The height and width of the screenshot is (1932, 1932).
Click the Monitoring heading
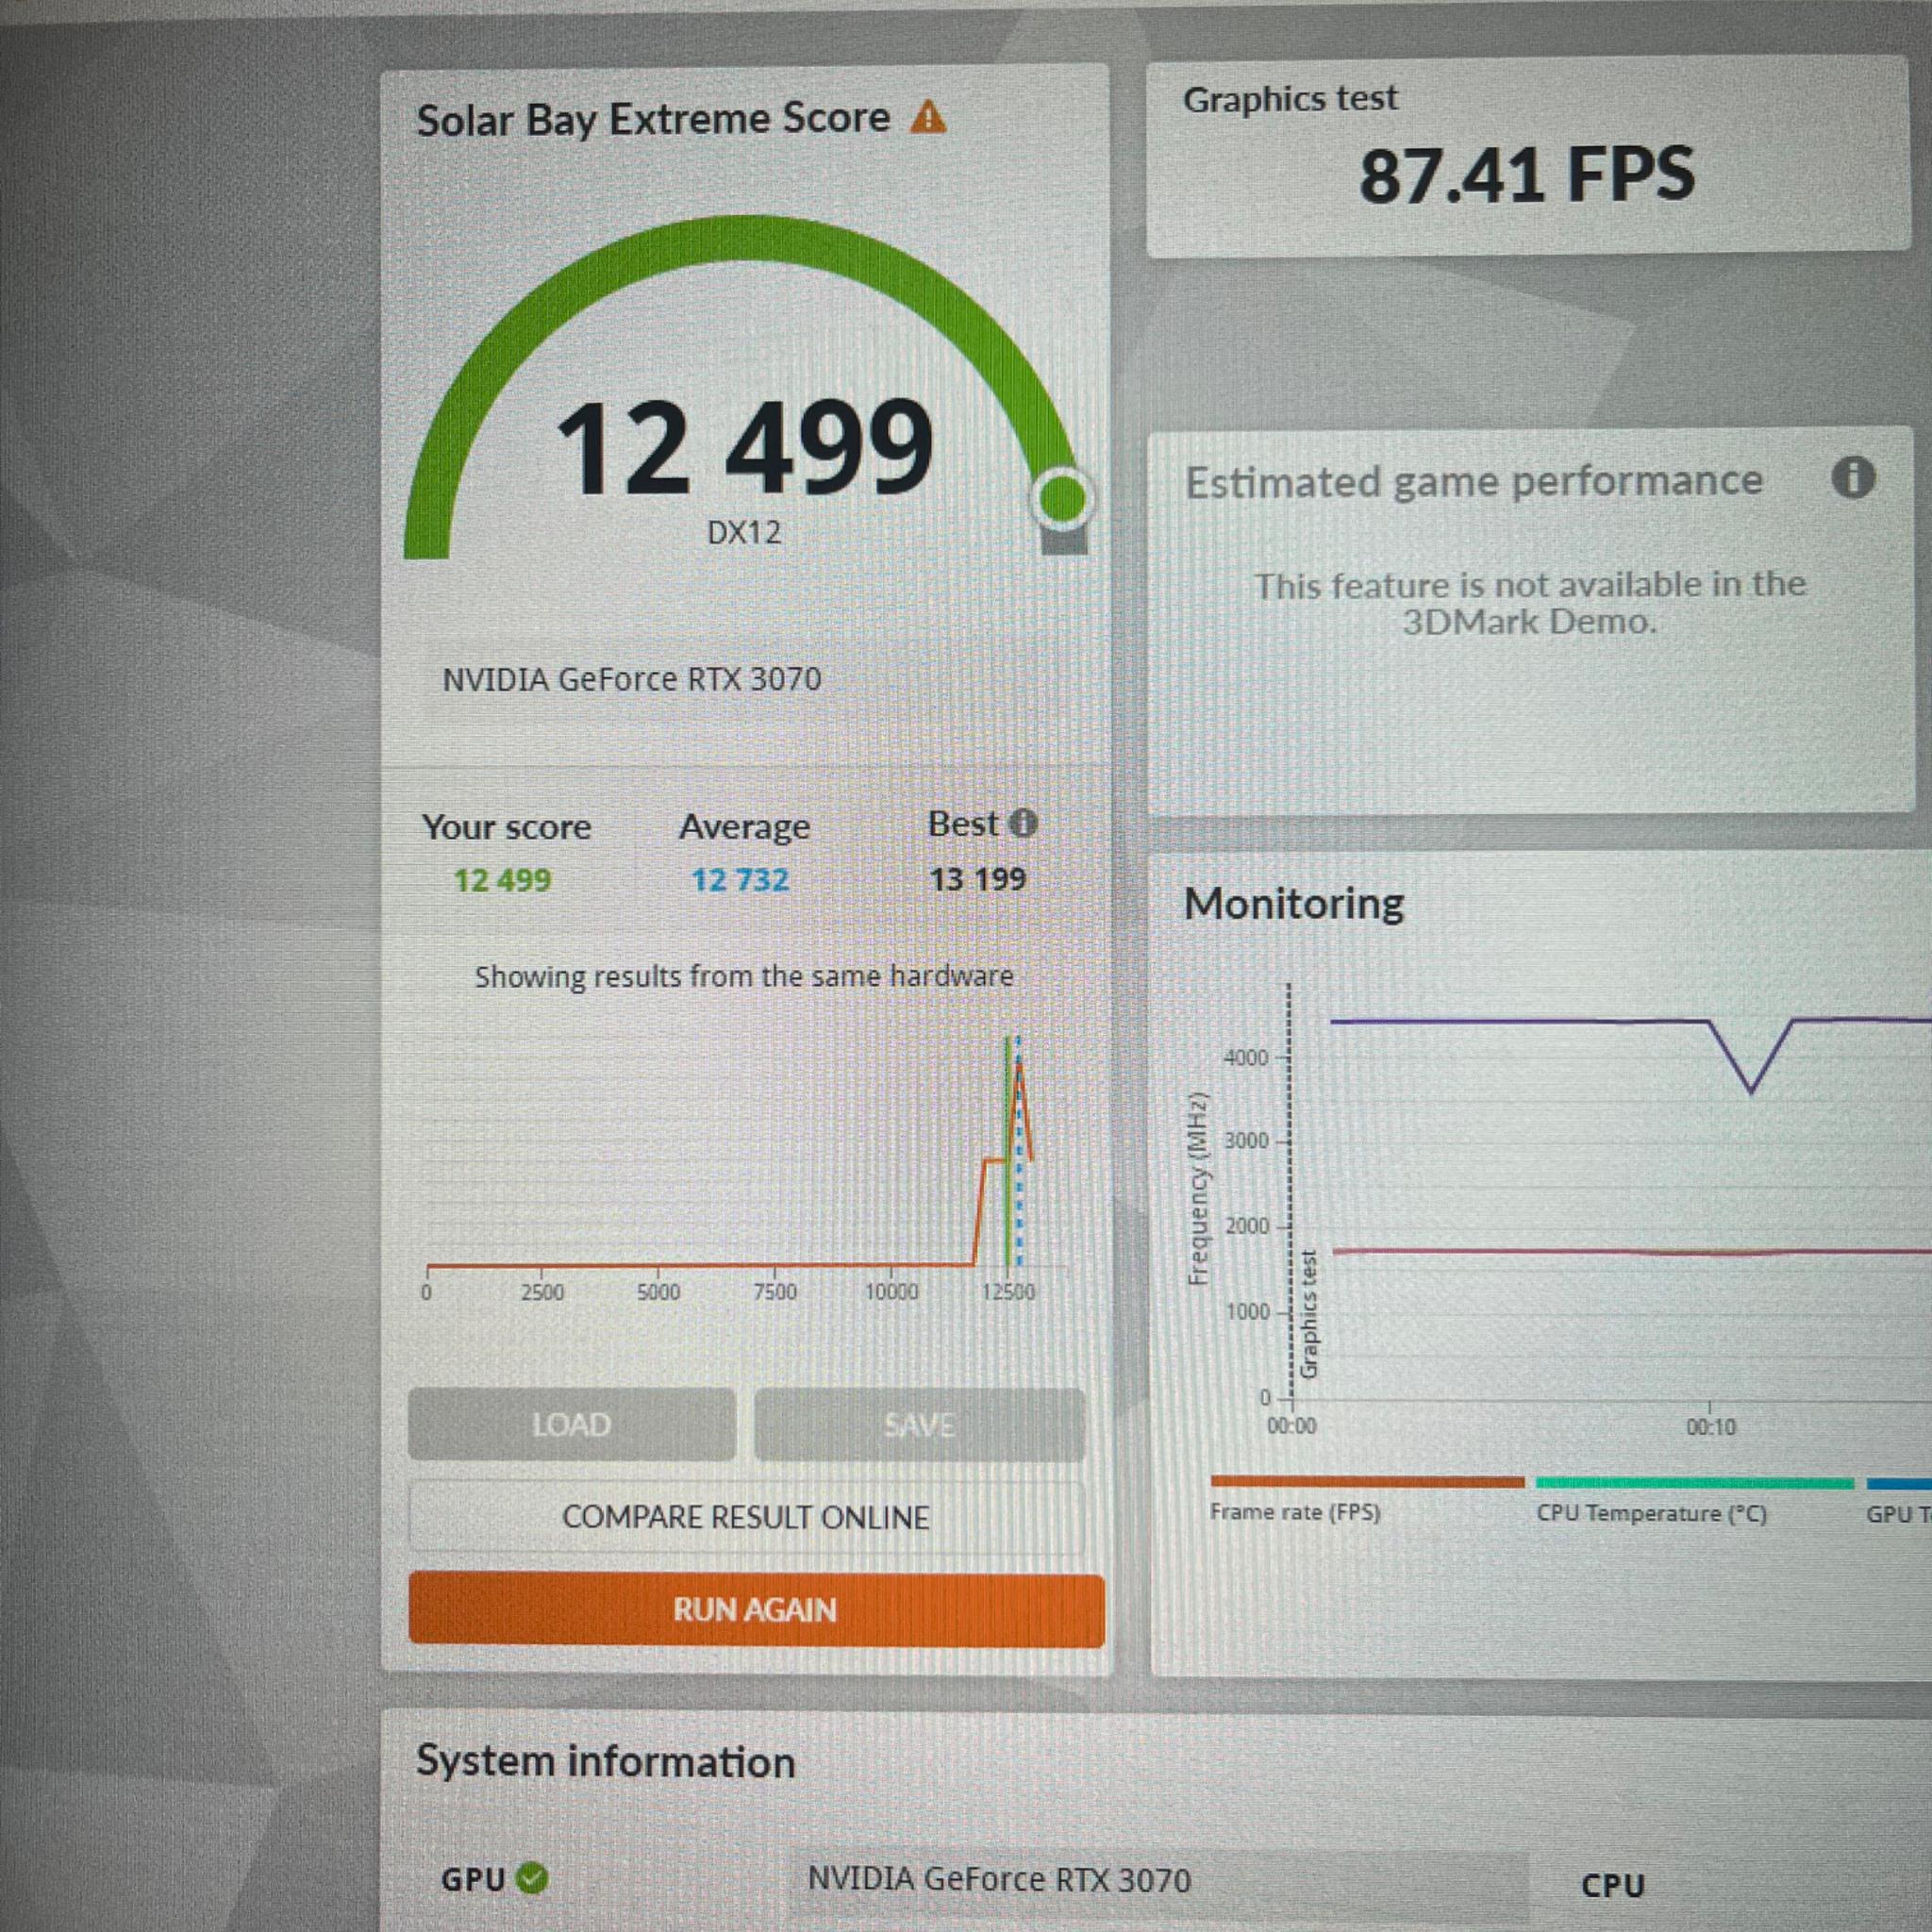click(1294, 903)
